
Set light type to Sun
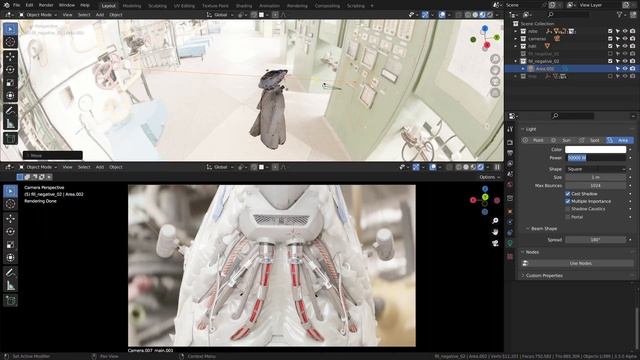[x=563, y=140]
